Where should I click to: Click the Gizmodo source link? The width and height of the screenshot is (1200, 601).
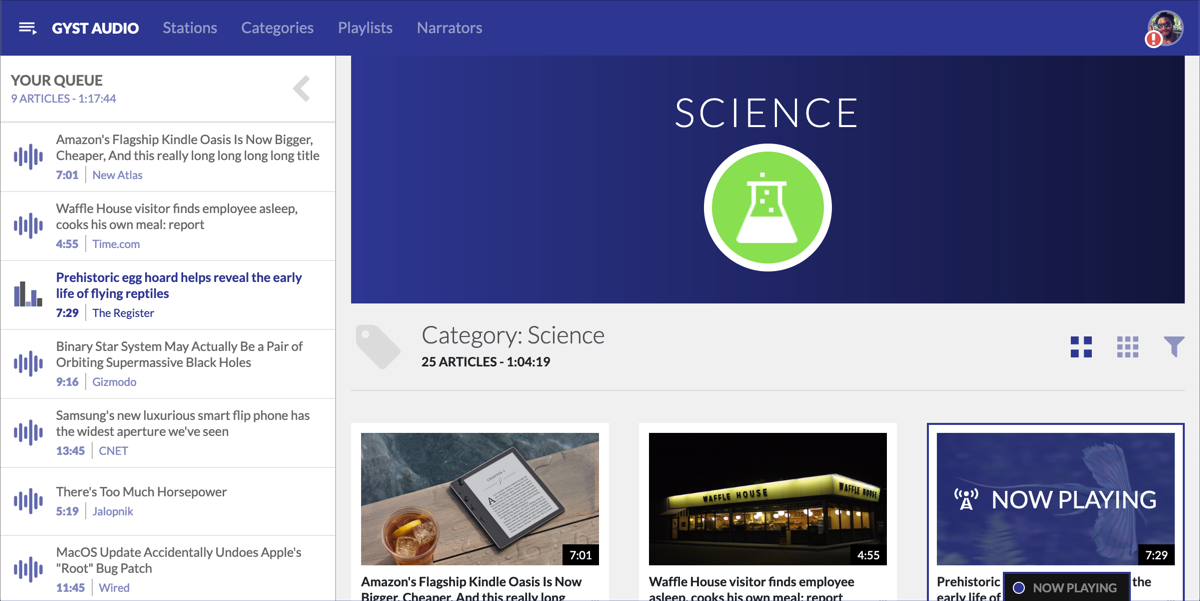pos(114,382)
